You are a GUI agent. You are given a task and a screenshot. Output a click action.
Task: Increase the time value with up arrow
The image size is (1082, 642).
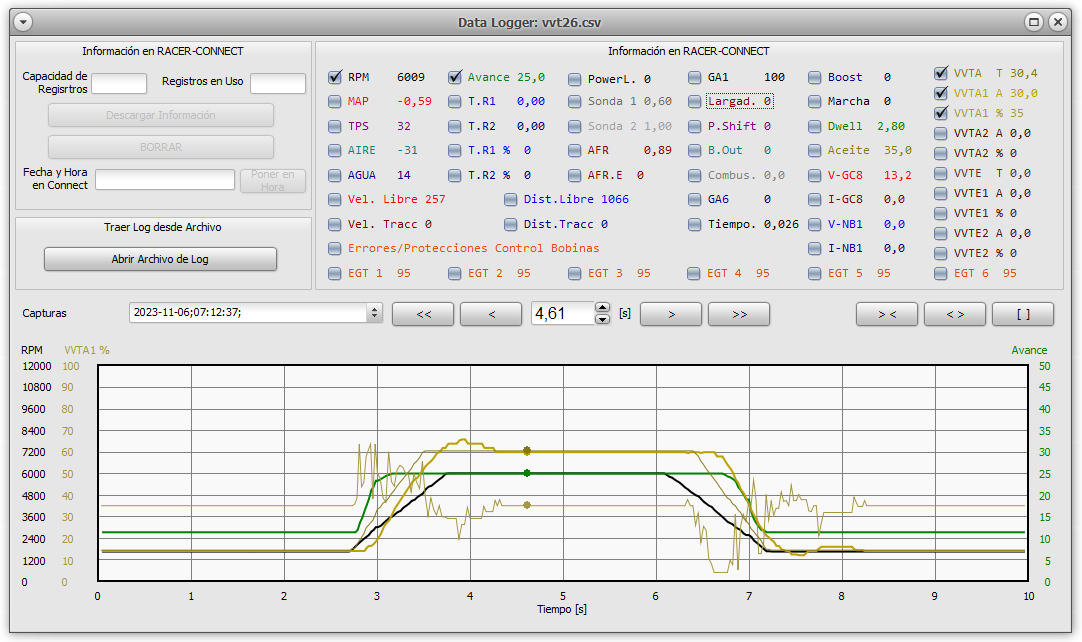point(602,308)
